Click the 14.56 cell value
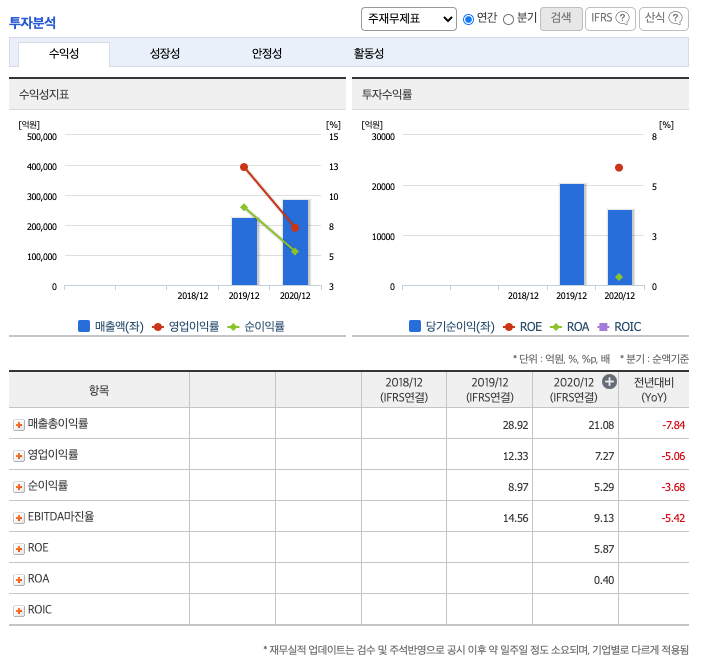The width and height of the screenshot is (701, 665). (515, 518)
